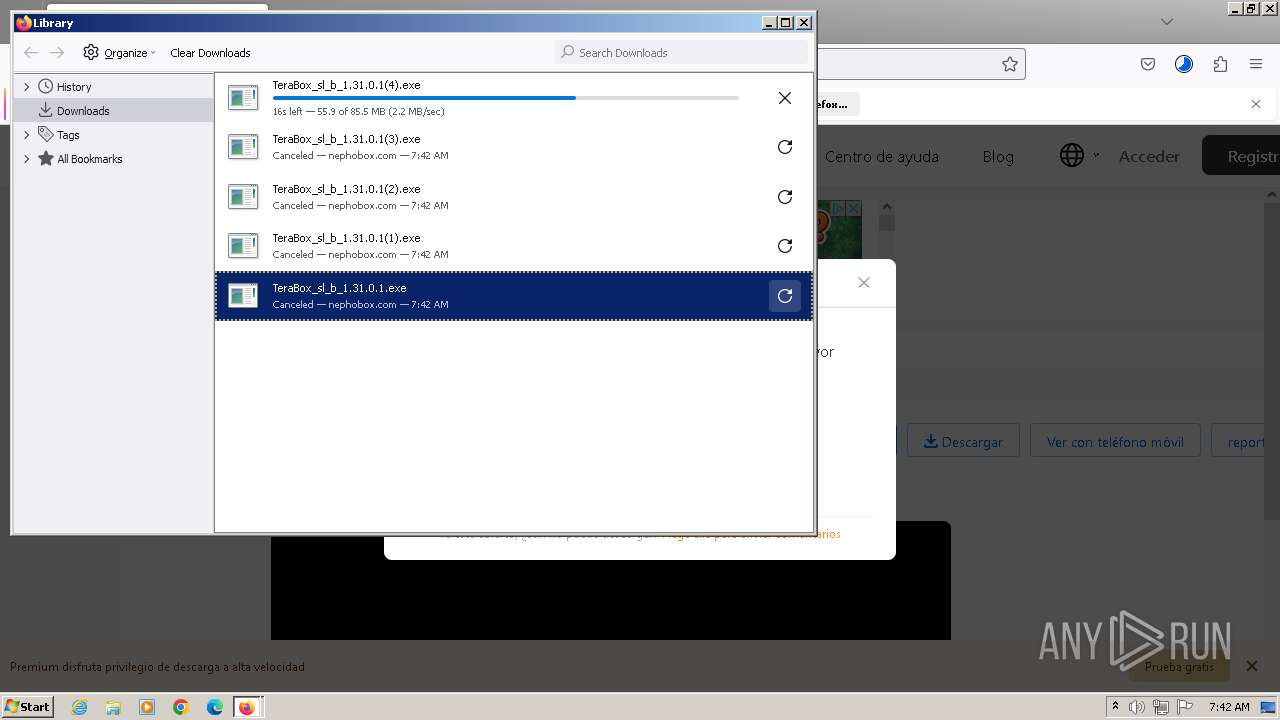Select All Bookmarks in the sidebar
Viewport: 1280px width, 720px height.
[x=89, y=159]
